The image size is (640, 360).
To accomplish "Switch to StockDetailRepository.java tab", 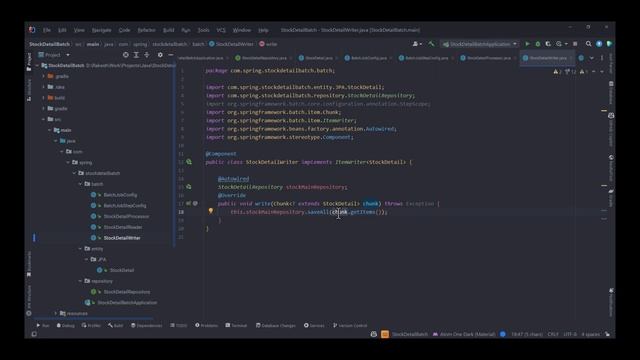I will [x=264, y=58].
